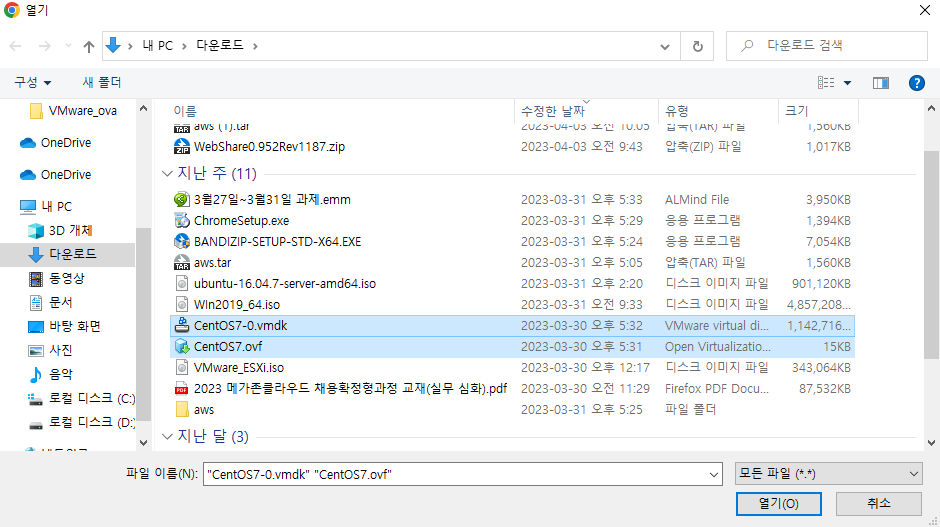Image resolution: width=940 pixels, height=527 pixels.
Task: Collapse the 지난 주 (11) group
Action: 167,174
